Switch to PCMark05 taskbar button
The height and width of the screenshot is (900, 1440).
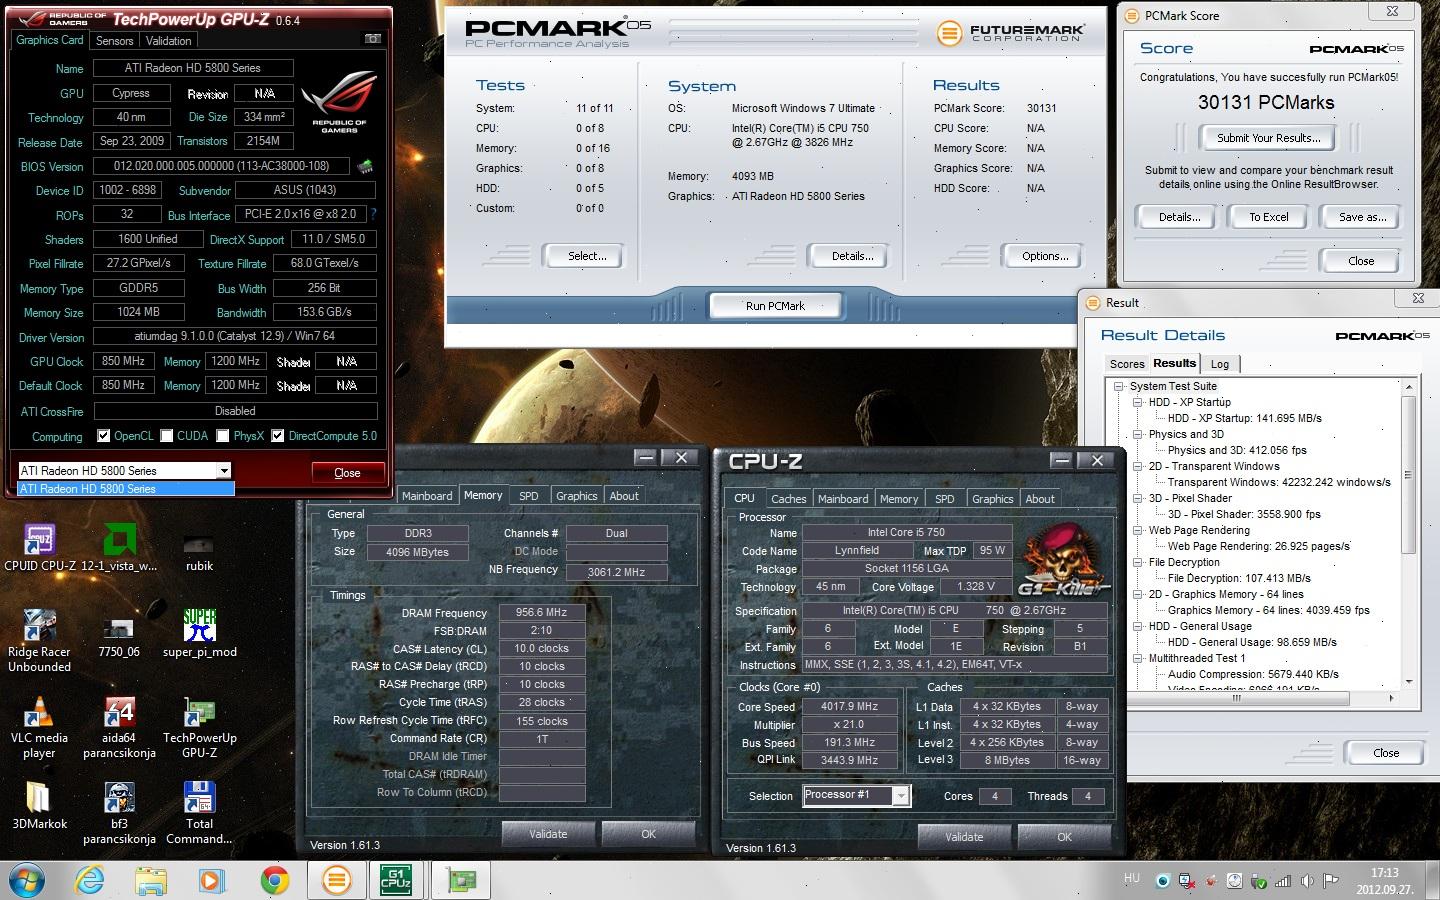pyautogui.click(x=336, y=880)
